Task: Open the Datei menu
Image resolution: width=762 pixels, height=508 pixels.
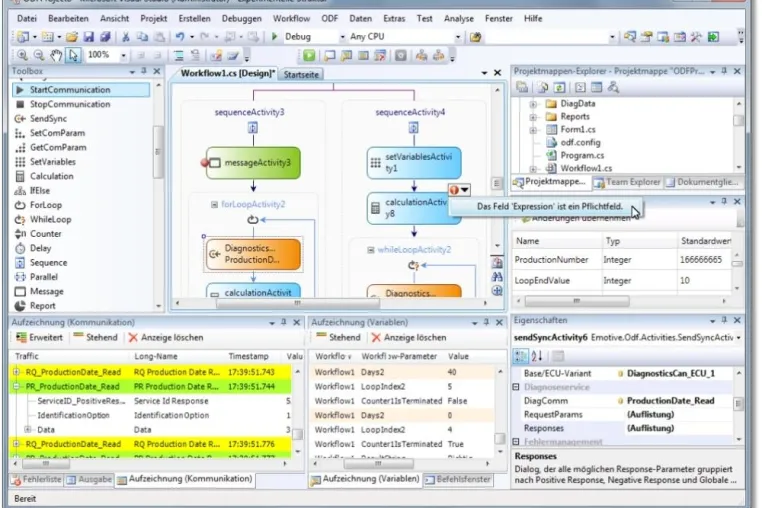Action: (27, 18)
